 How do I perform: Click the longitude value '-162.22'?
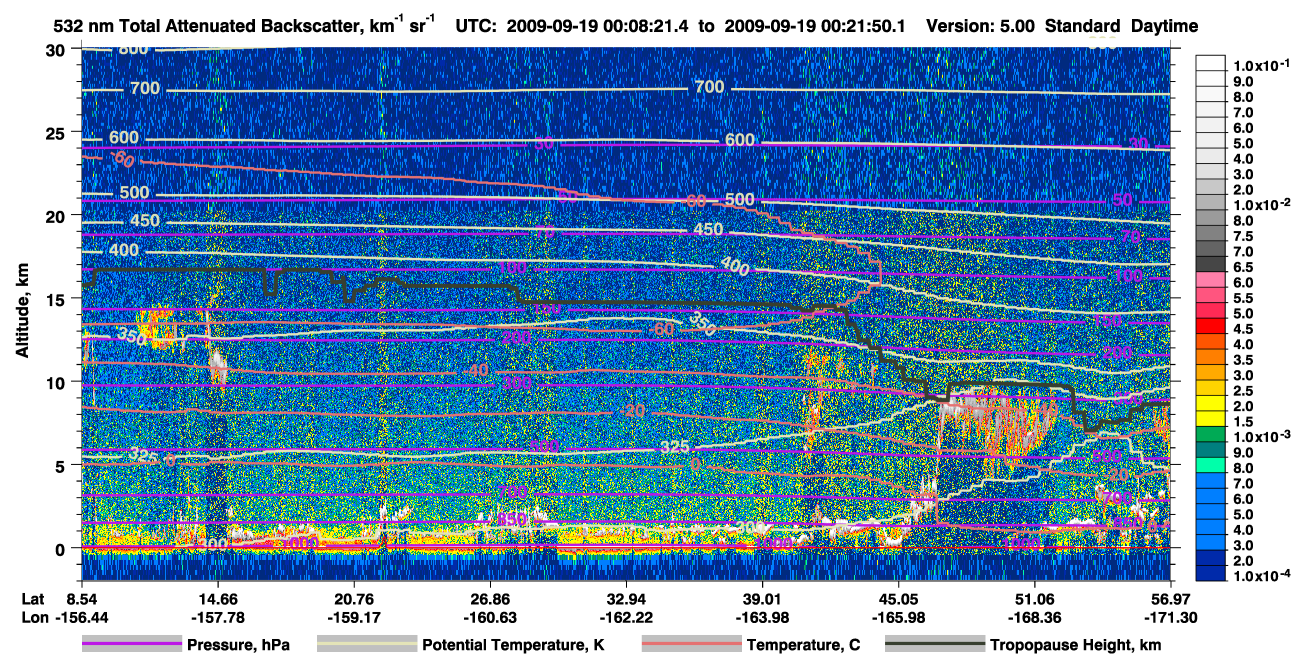[x=625, y=616]
